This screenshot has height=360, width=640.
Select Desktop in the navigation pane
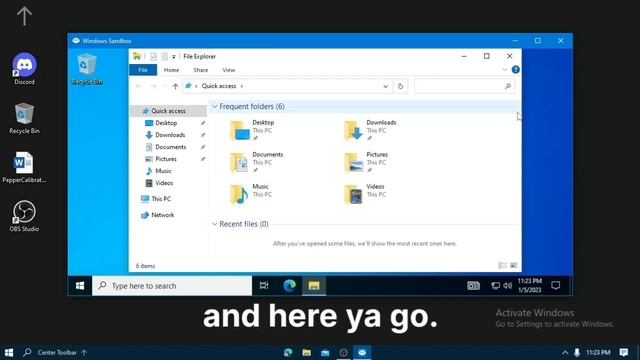pyautogui.click(x=166, y=123)
